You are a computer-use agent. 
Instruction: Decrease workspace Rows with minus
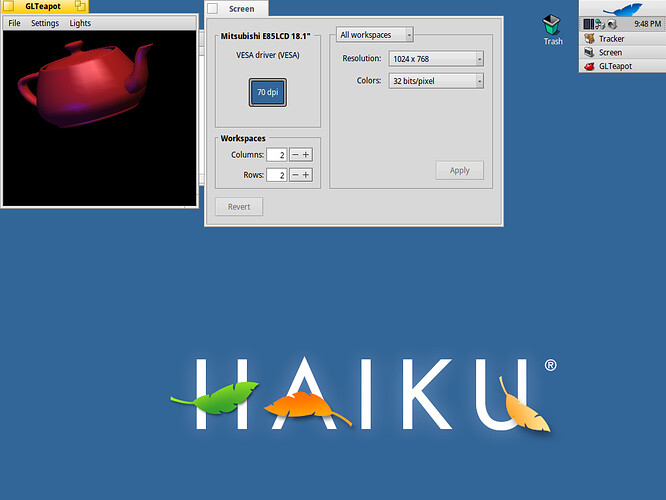pyautogui.click(x=295, y=175)
